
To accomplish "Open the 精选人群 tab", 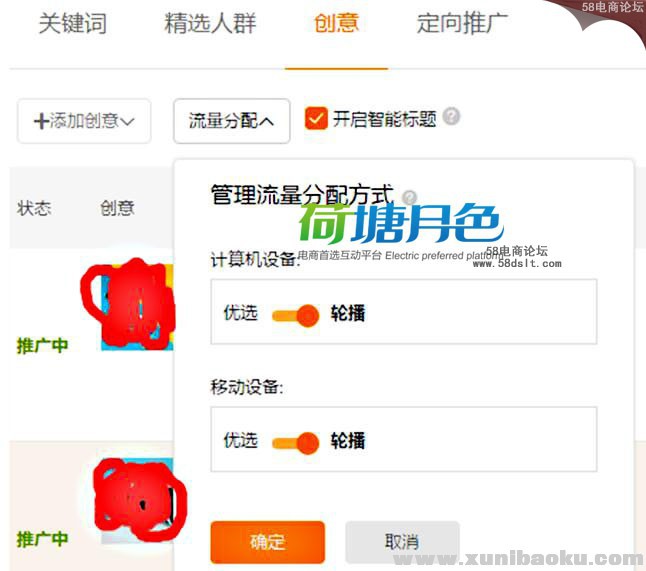I will pos(210,23).
